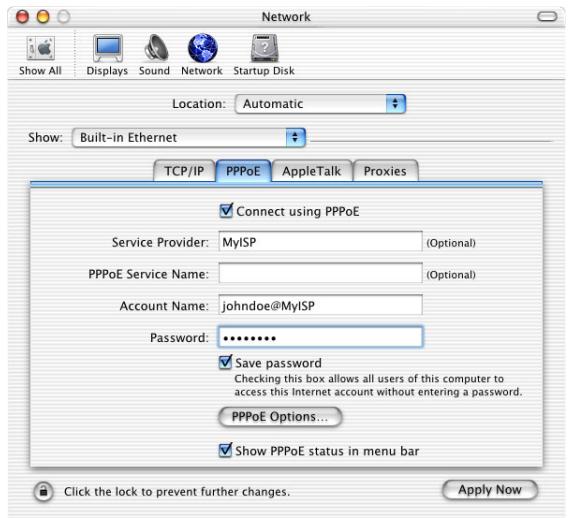Screen dimensions: 568x518
Task: Click the PPPoE Options button
Action: [280, 417]
